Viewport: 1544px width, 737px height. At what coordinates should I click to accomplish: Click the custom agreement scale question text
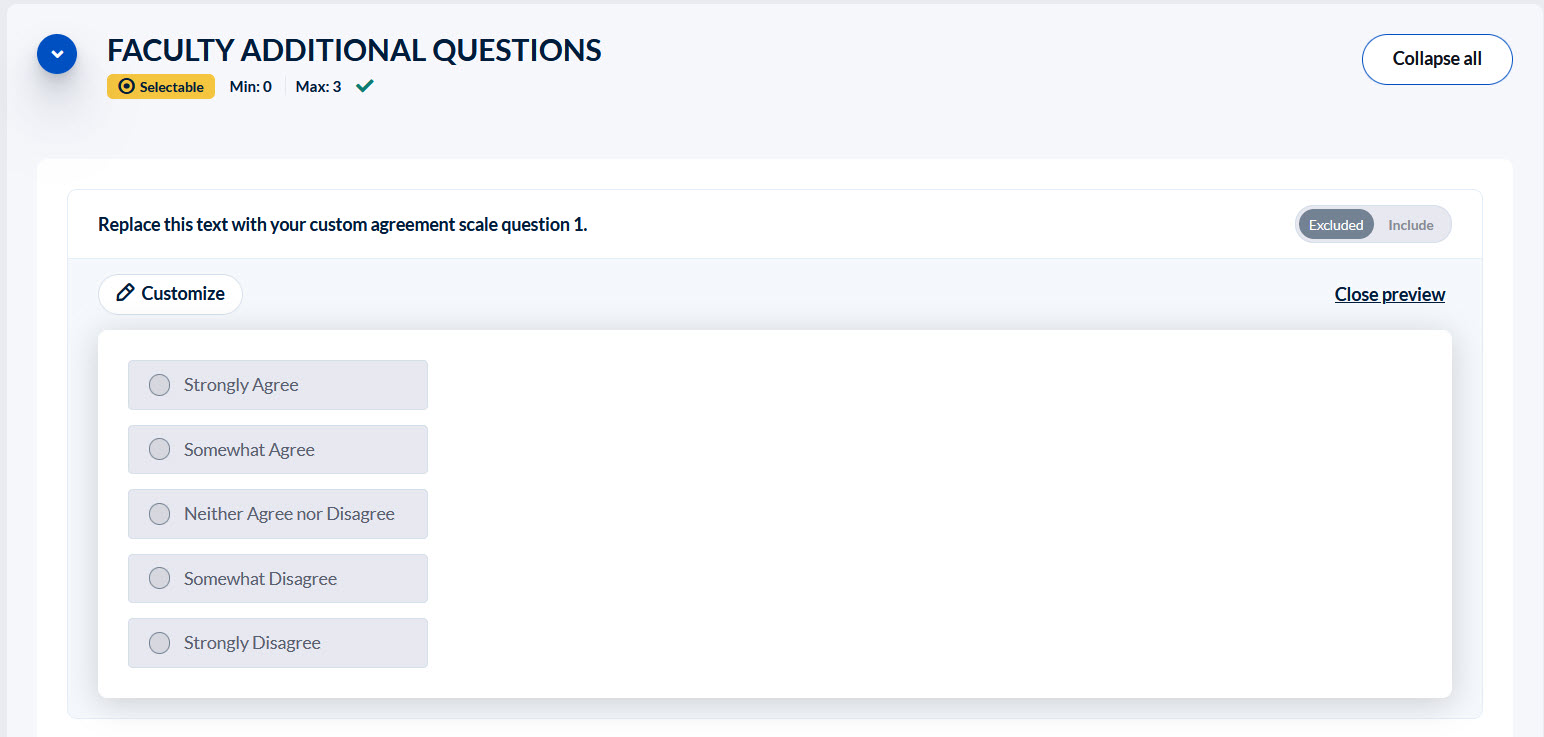point(342,224)
